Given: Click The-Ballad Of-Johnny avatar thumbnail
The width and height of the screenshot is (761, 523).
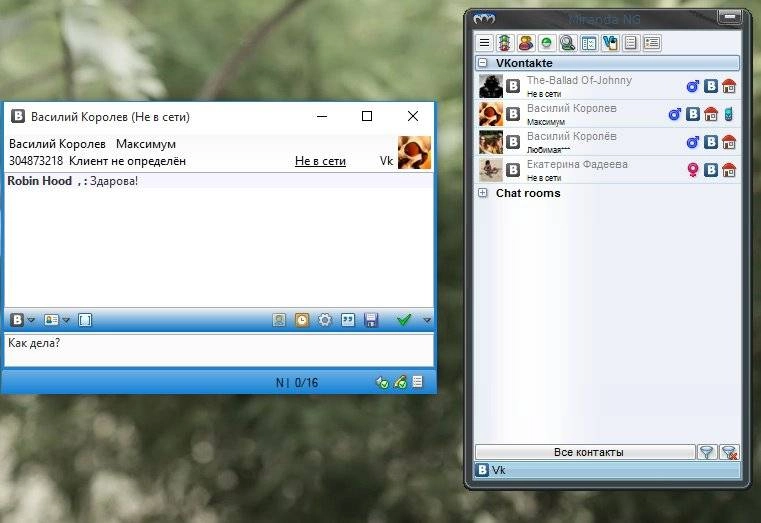Looking at the screenshot, I should tap(491, 86).
